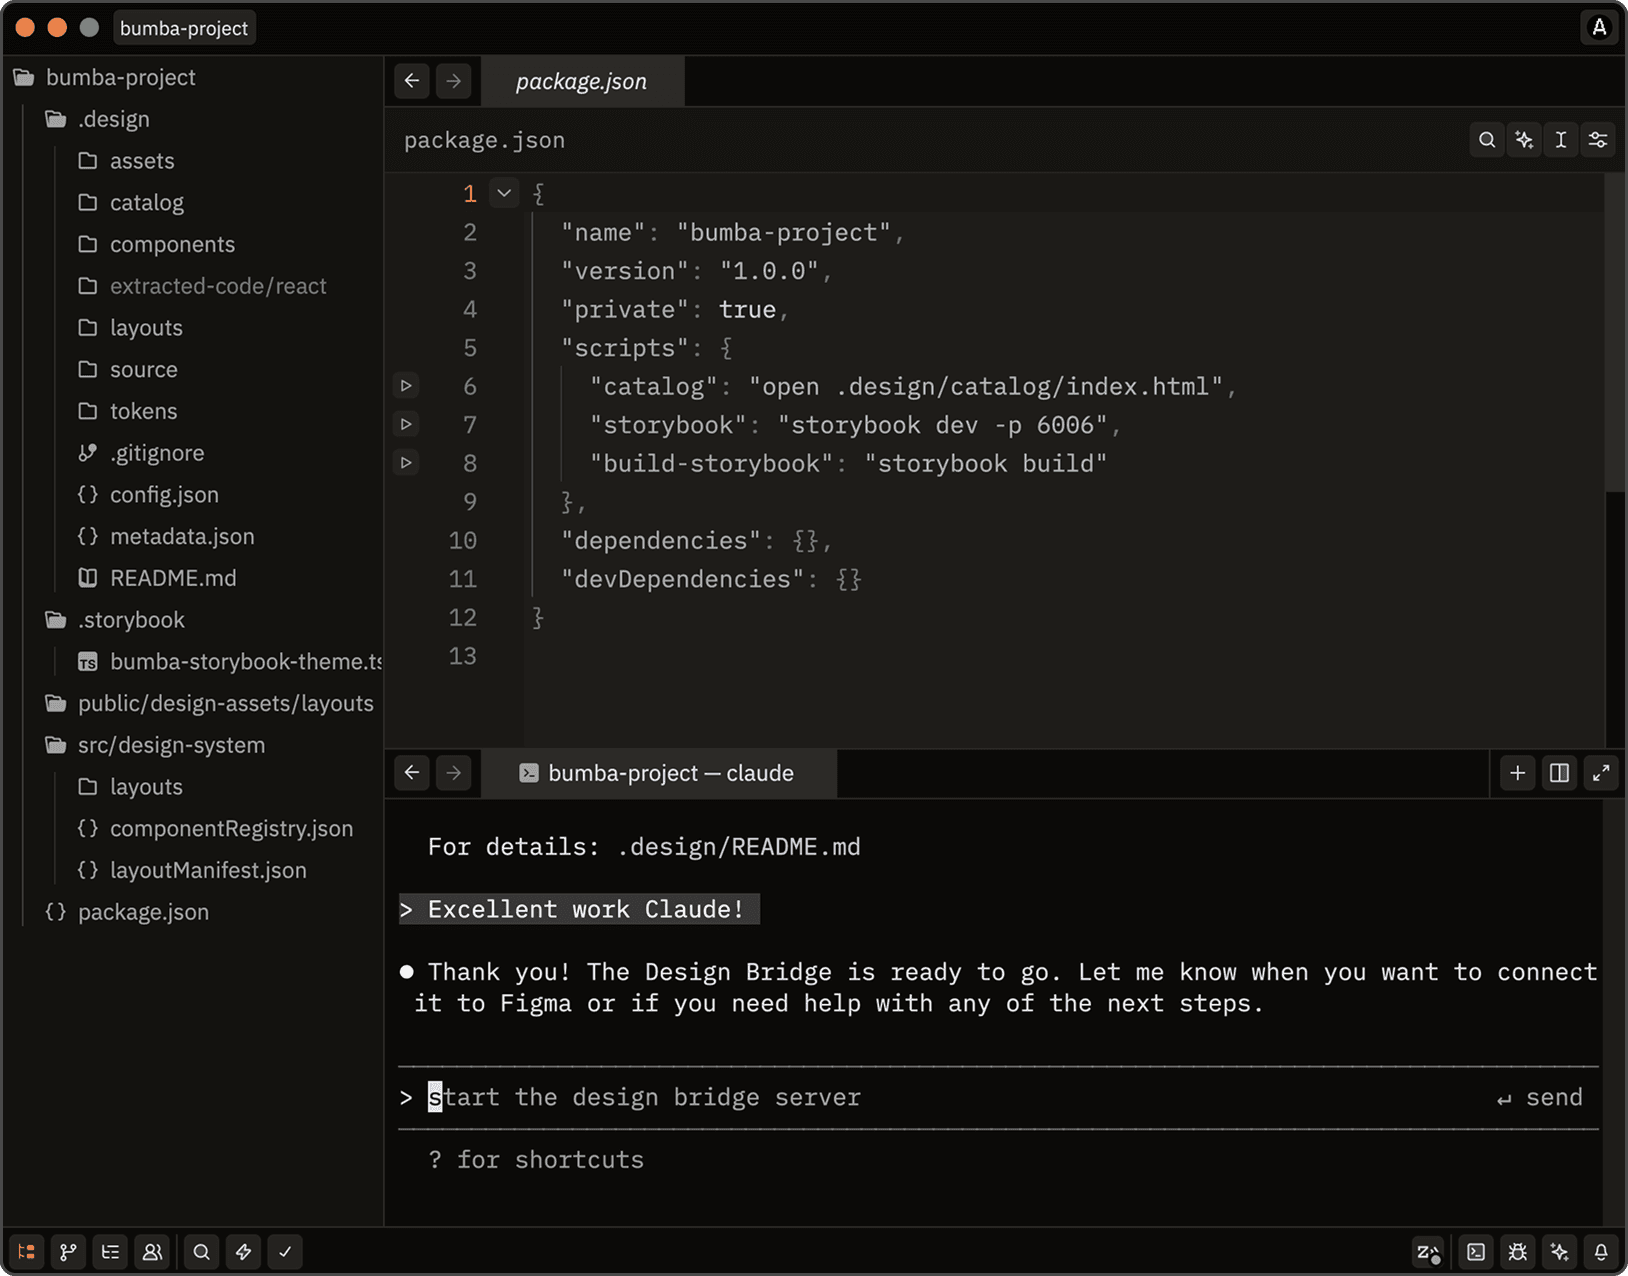Open metadata.json in the file tree

click(x=166, y=537)
